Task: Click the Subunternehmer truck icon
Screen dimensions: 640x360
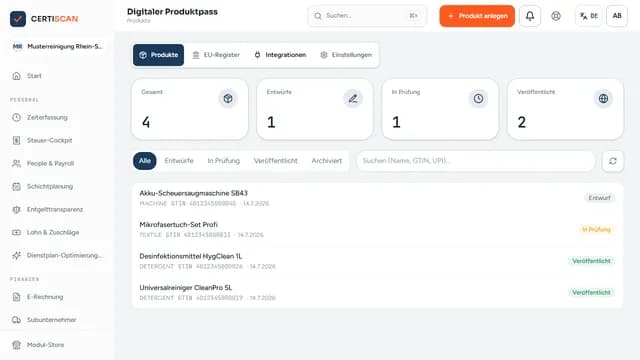Action: (16, 320)
